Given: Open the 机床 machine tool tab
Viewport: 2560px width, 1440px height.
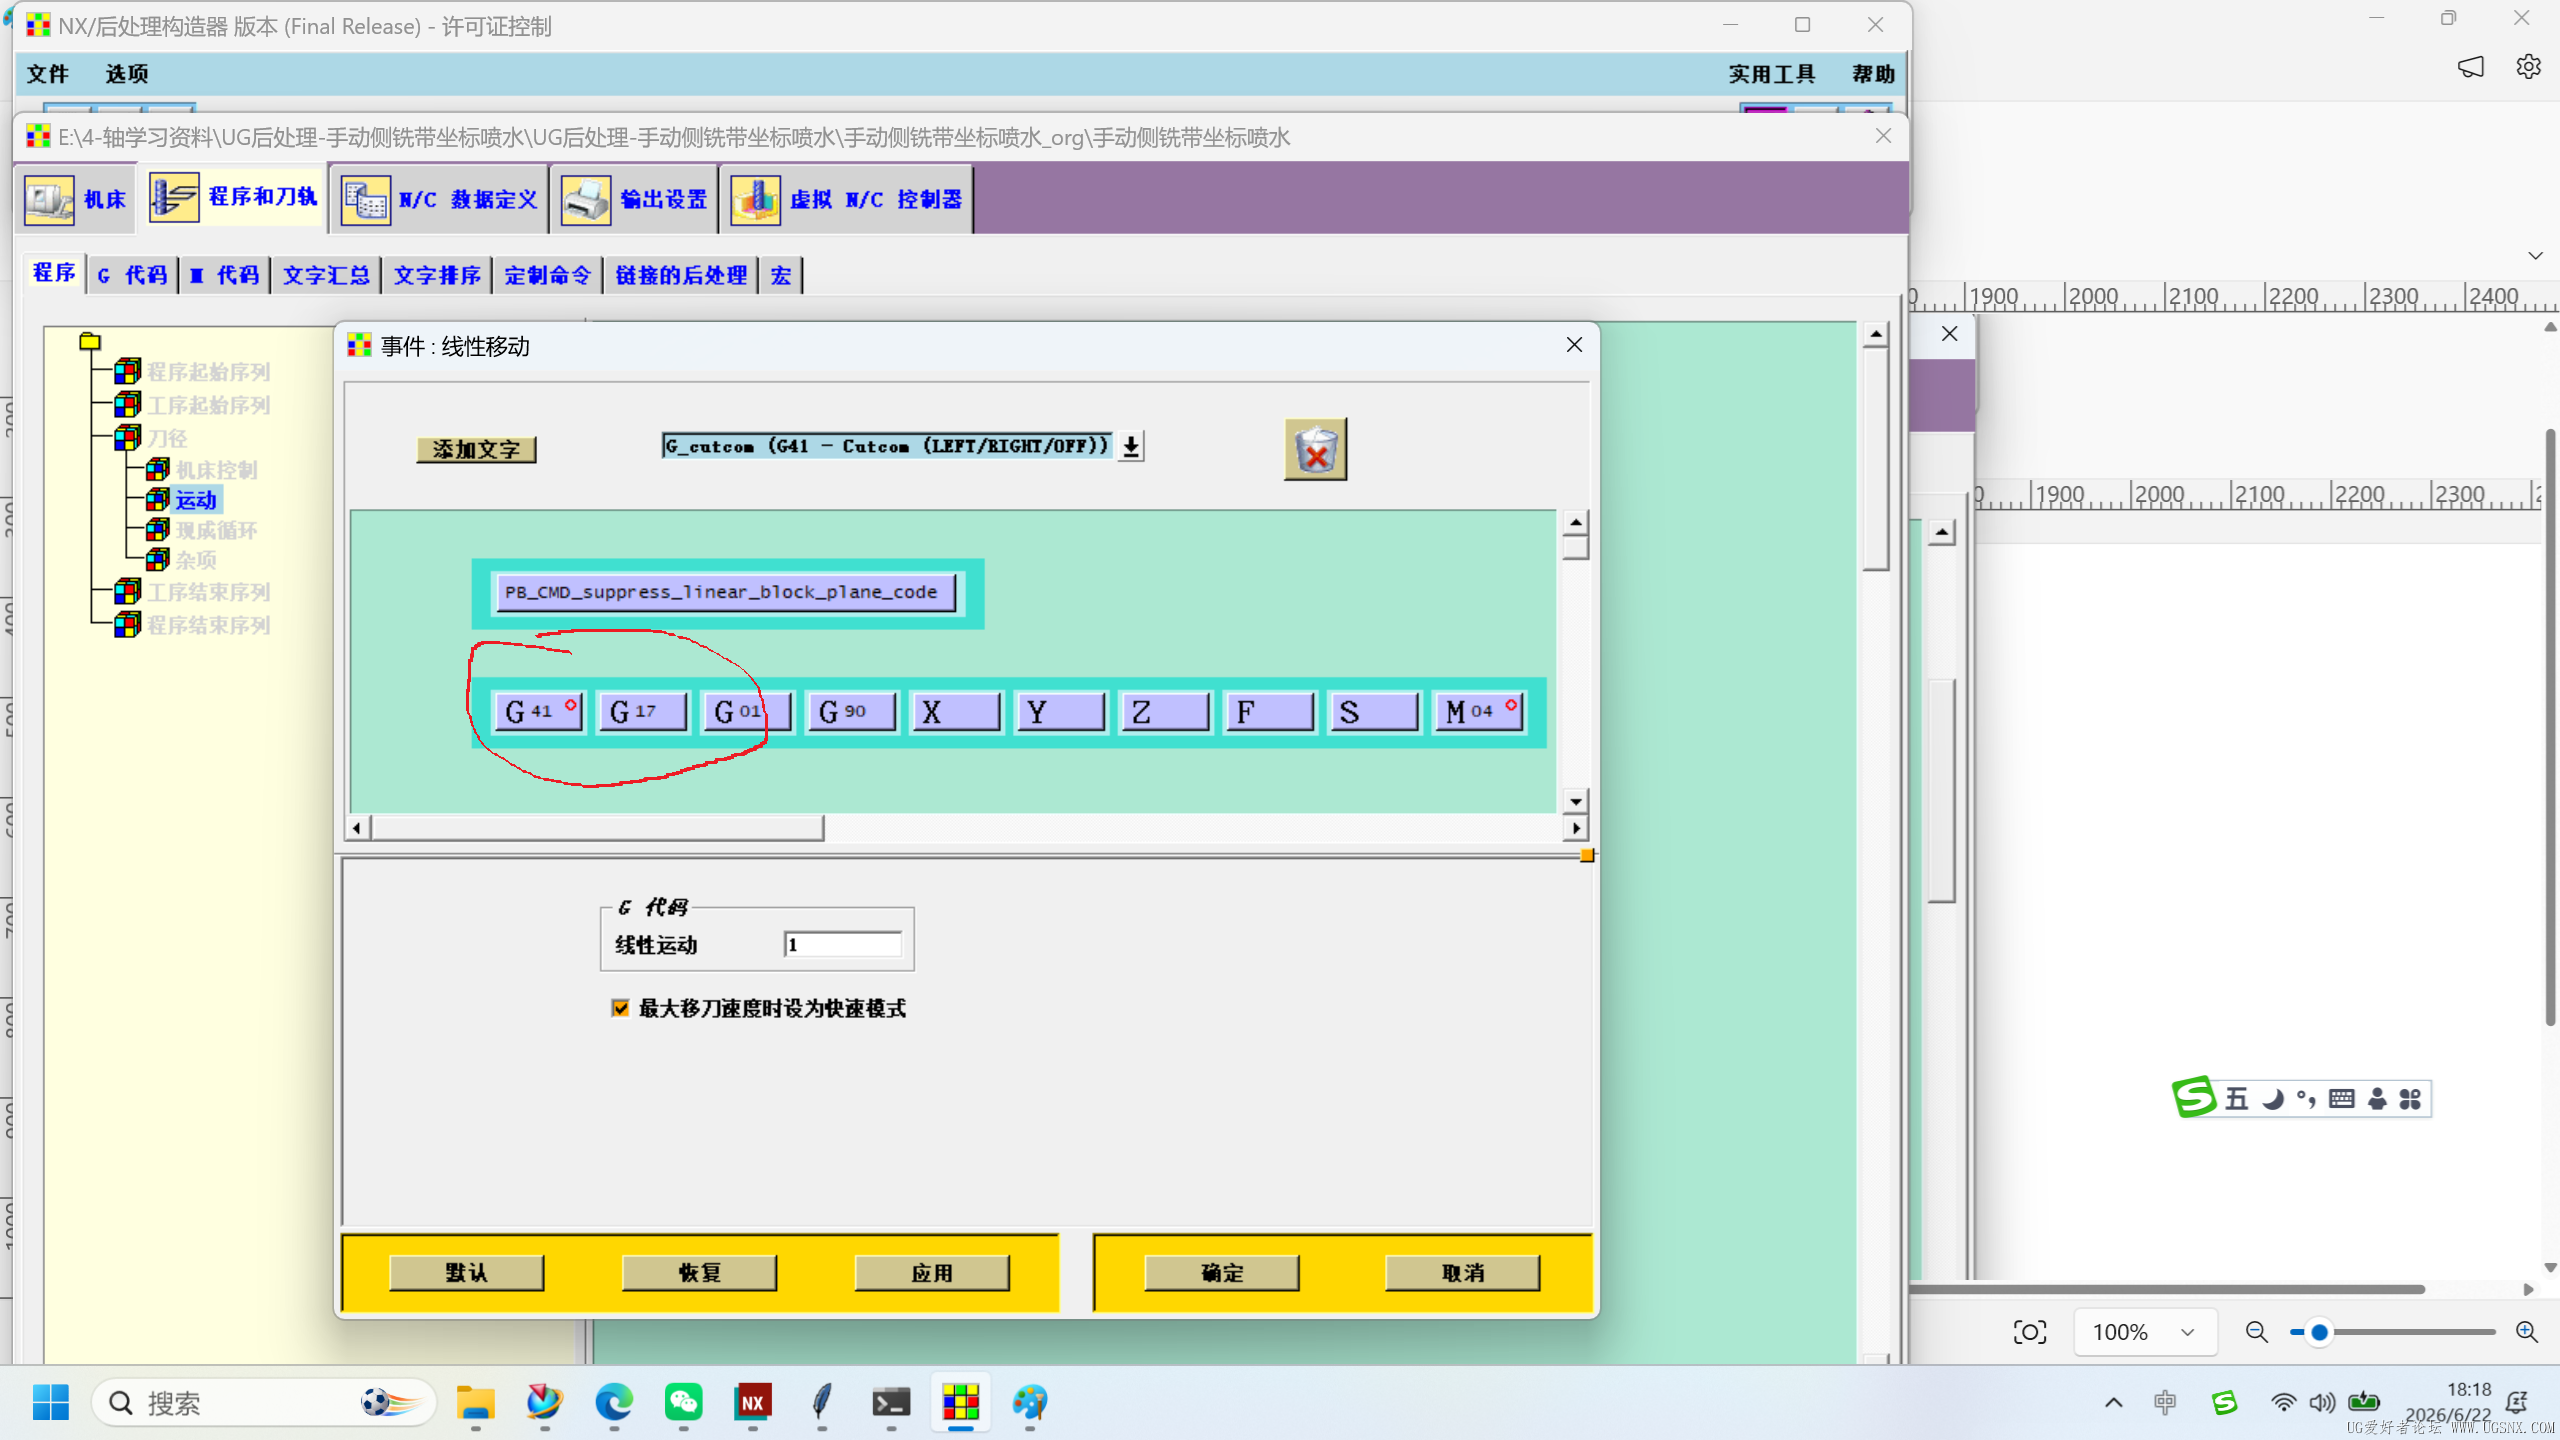Looking at the screenshot, I should (77, 199).
